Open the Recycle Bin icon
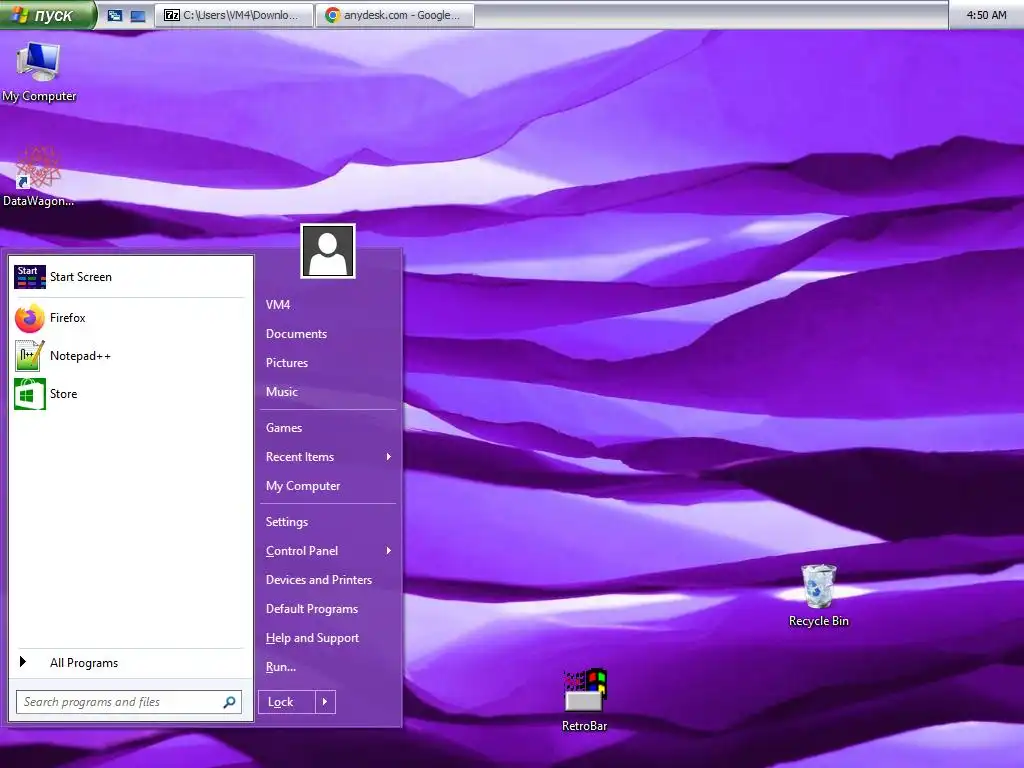 coord(818,596)
